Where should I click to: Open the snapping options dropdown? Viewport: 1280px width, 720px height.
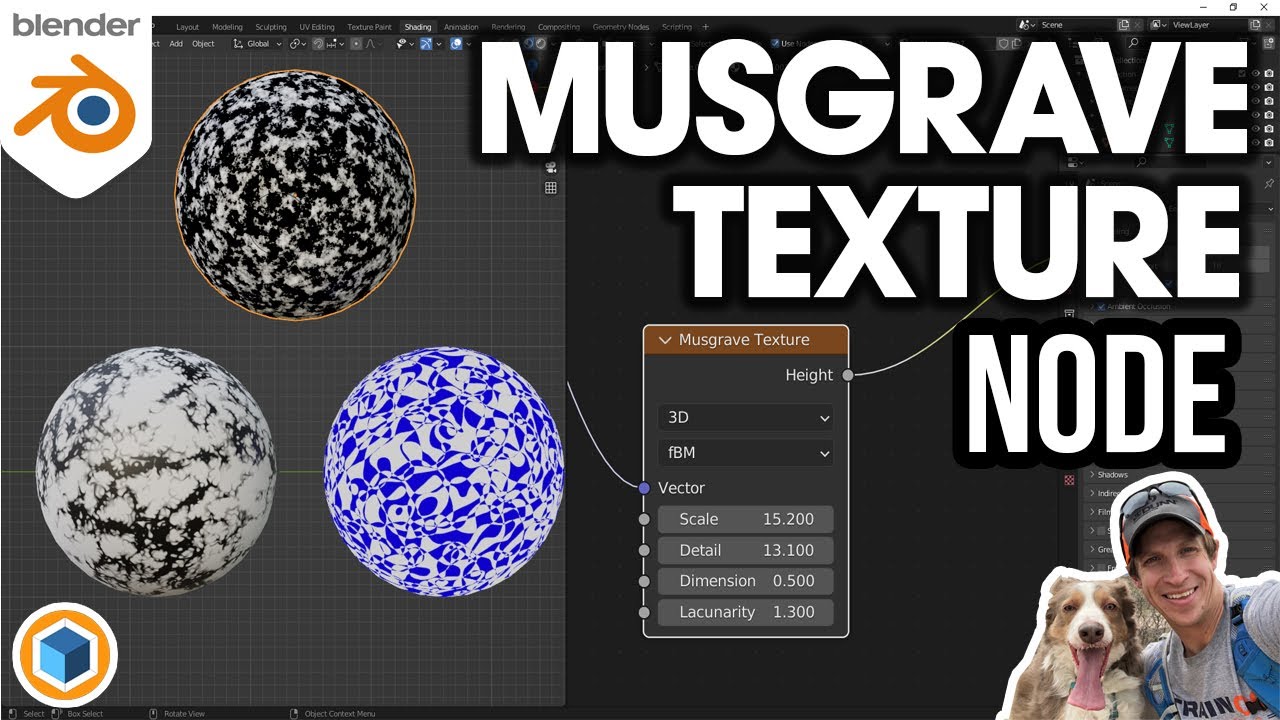(333, 43)
